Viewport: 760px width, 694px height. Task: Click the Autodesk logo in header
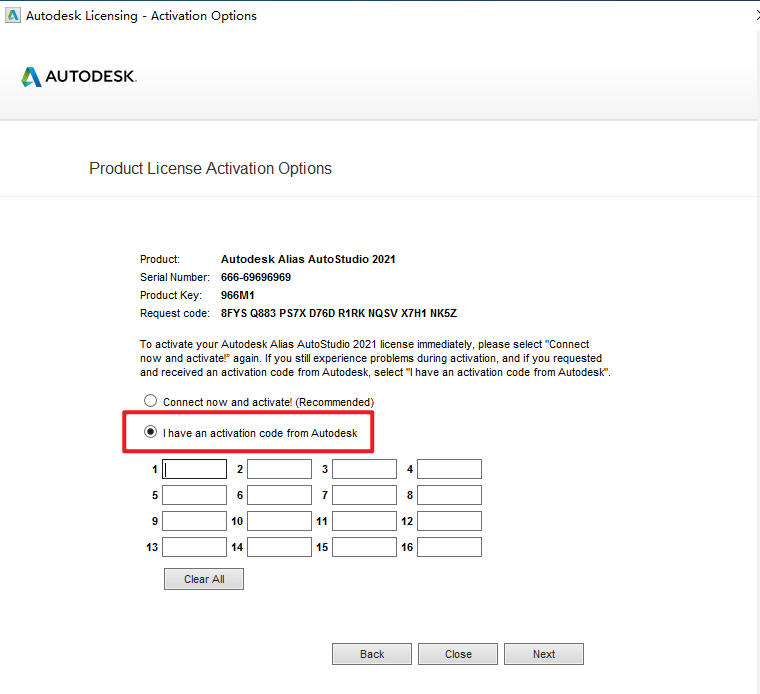[79, 77]
